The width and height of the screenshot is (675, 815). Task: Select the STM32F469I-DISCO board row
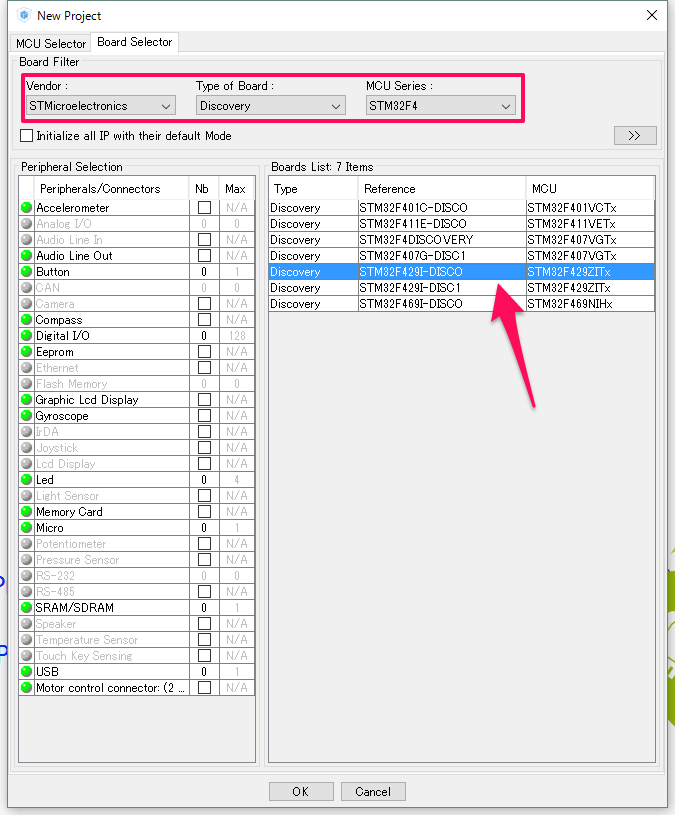point(461,304)
